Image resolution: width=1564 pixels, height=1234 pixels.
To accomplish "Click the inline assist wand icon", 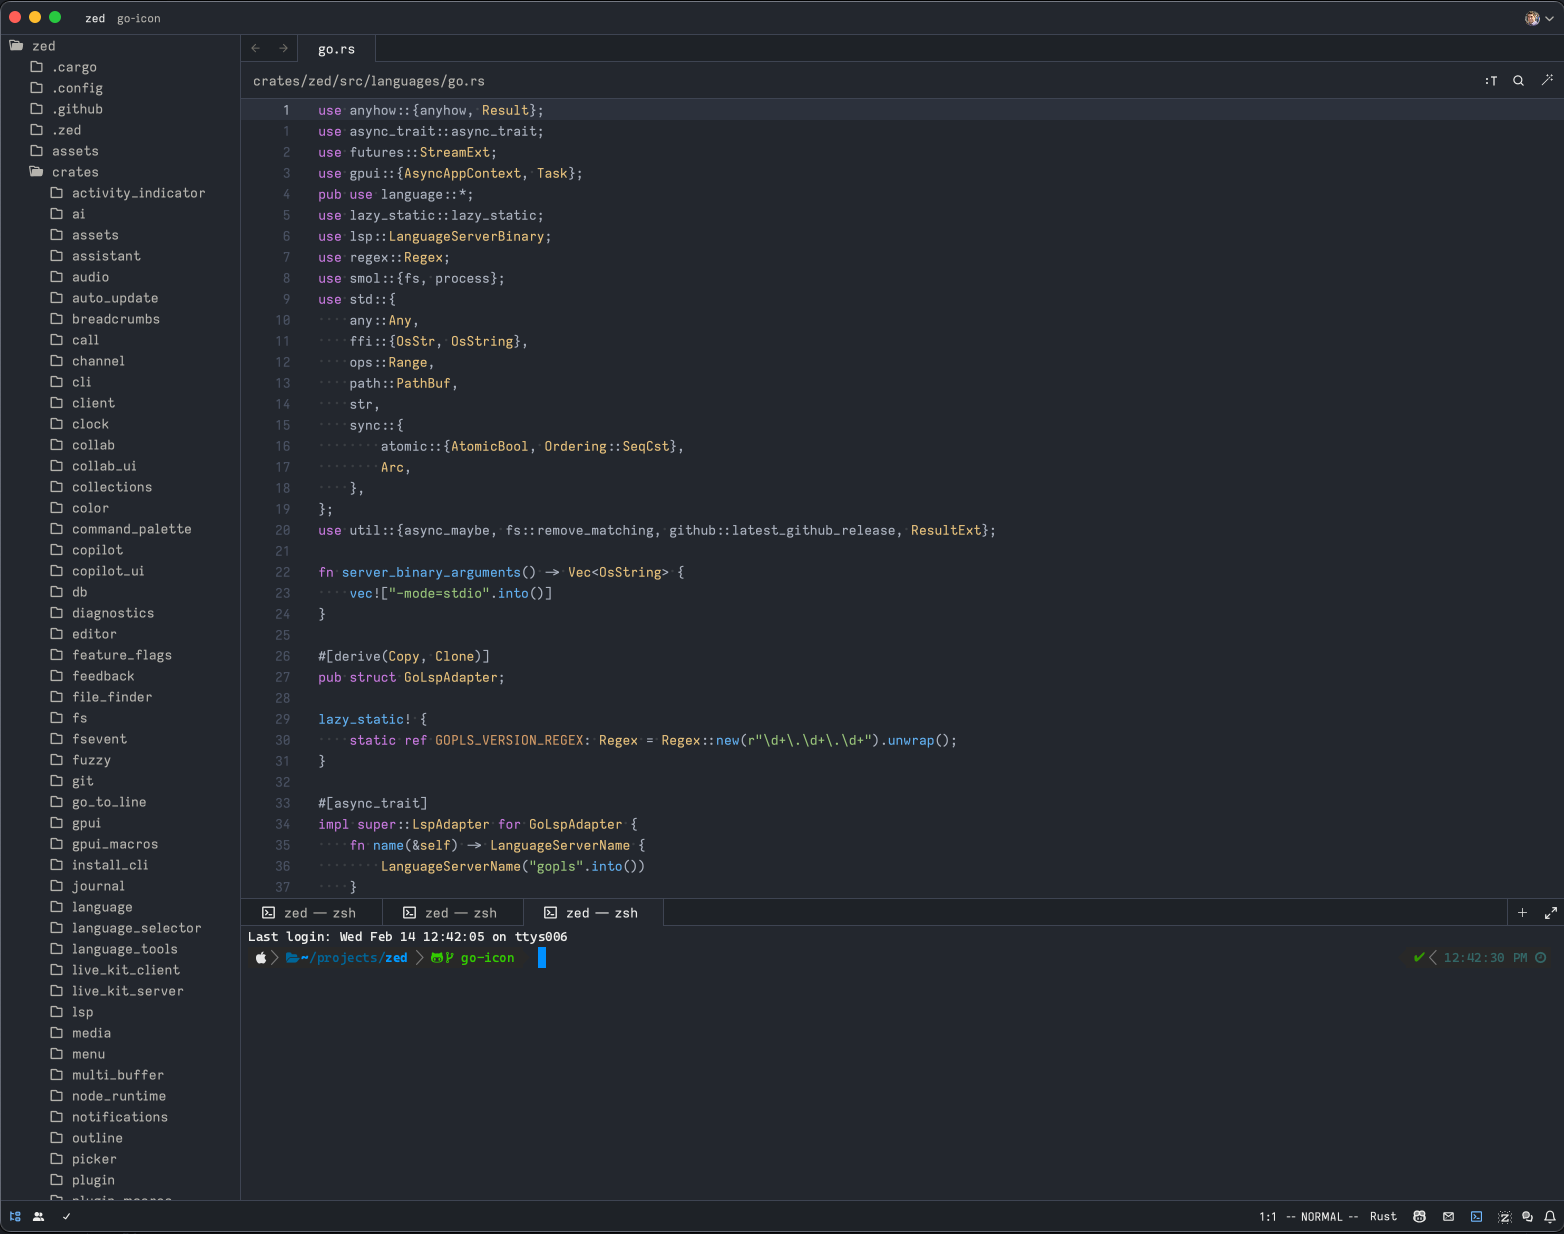I will pyautogui.click(x=1547, y=80).
